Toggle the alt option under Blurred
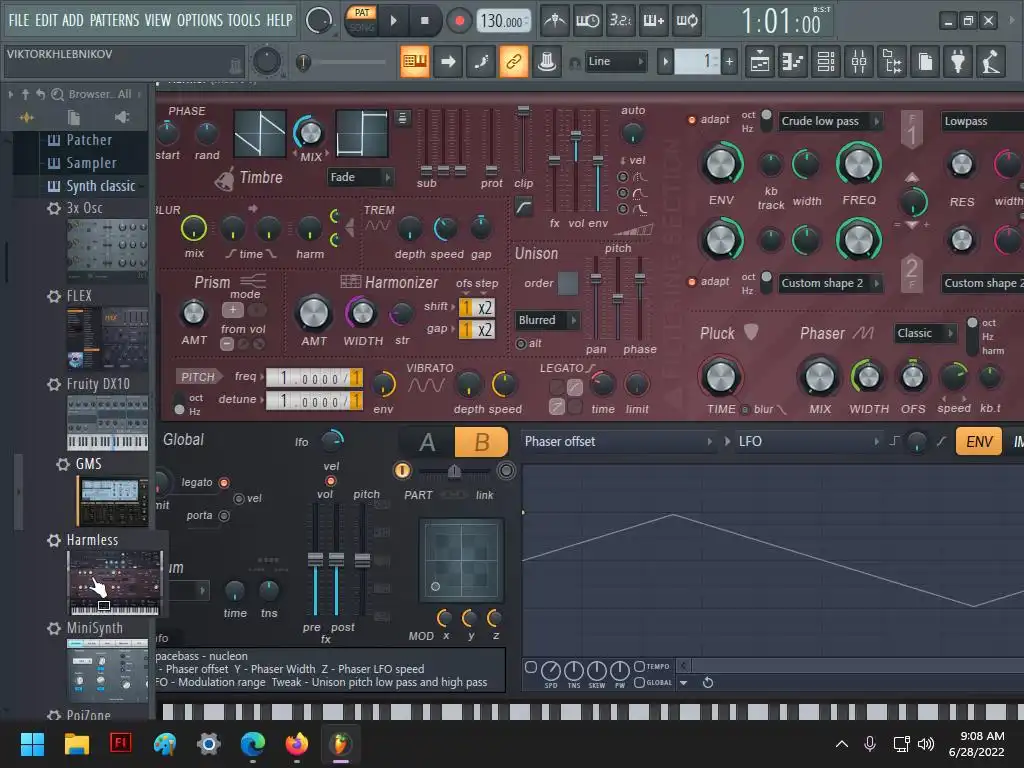This screenshot has height=768, width=1024. click(x=521, y=344)
